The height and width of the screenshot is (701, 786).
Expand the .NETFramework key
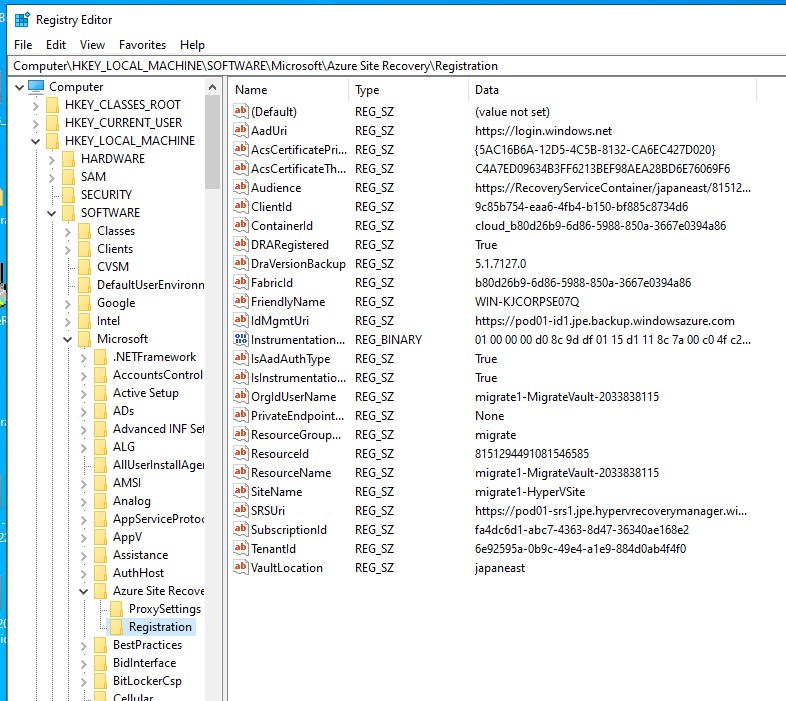[x=84, y=358]
